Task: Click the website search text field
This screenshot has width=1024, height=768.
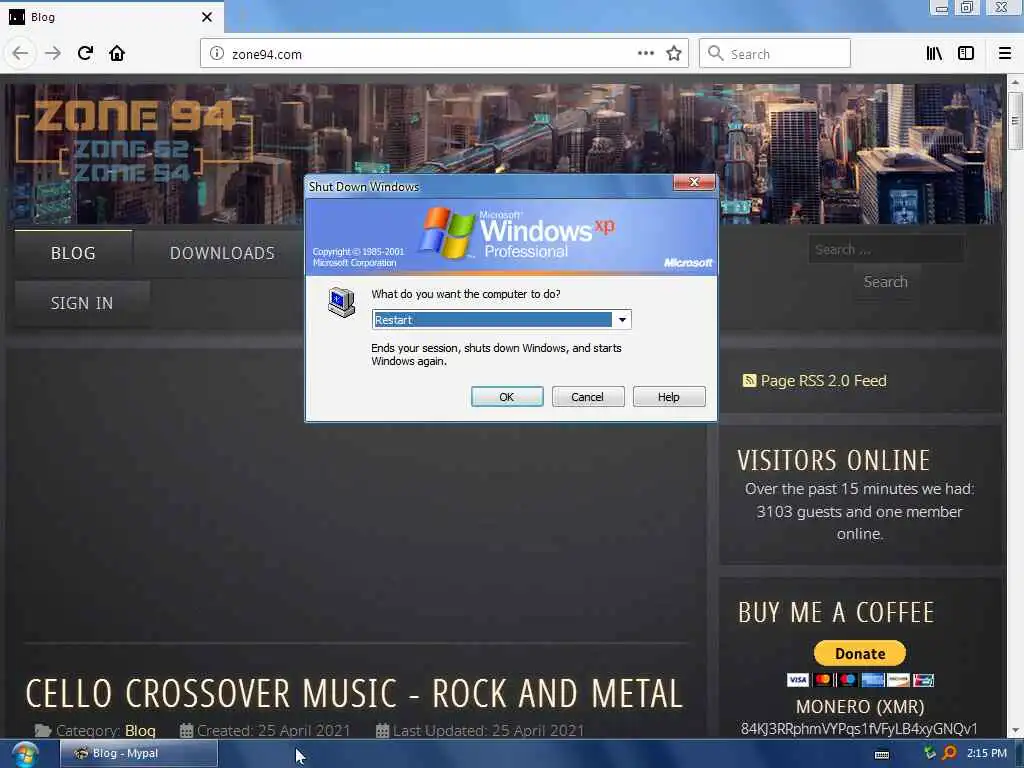Action: click(x=886, y=249)
